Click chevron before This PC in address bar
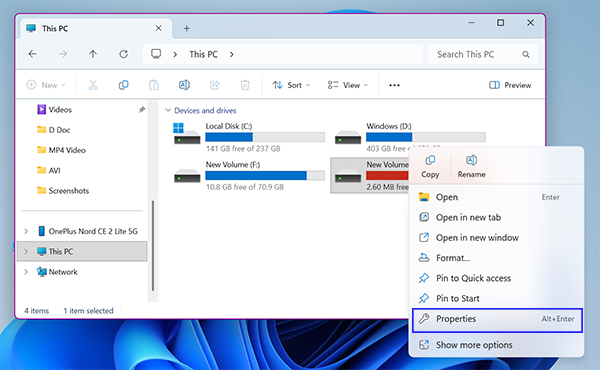This screenshot has width=600, height=370. pyautogui.click(x=175, y=54)
